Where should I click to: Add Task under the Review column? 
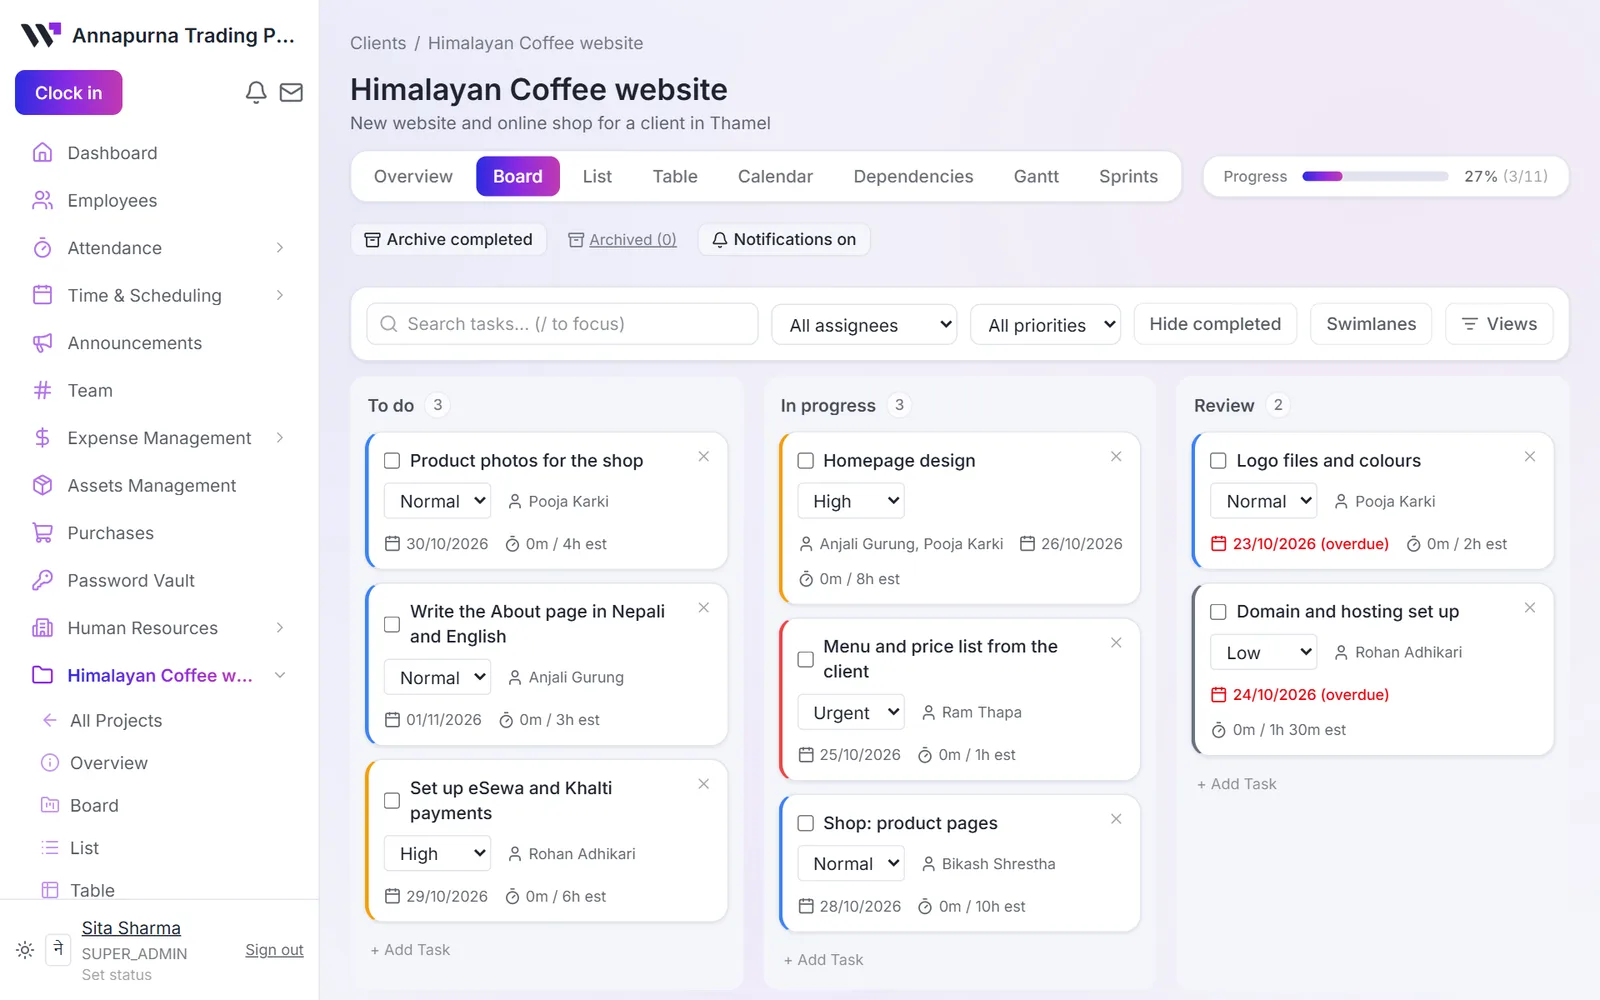(1237, 784)
